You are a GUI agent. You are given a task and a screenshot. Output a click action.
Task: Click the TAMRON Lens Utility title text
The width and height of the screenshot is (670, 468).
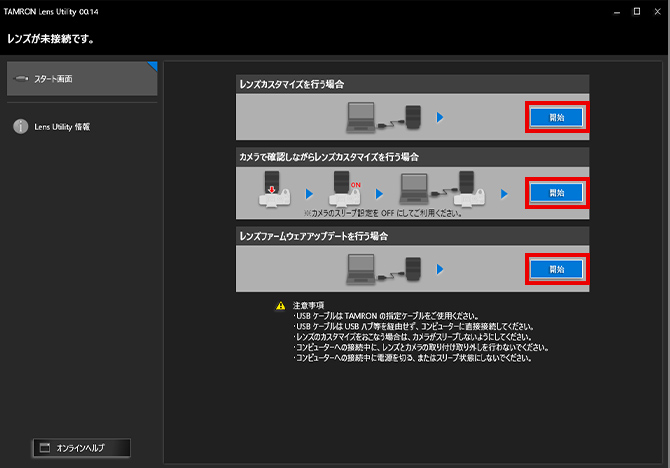coord(51,12)
